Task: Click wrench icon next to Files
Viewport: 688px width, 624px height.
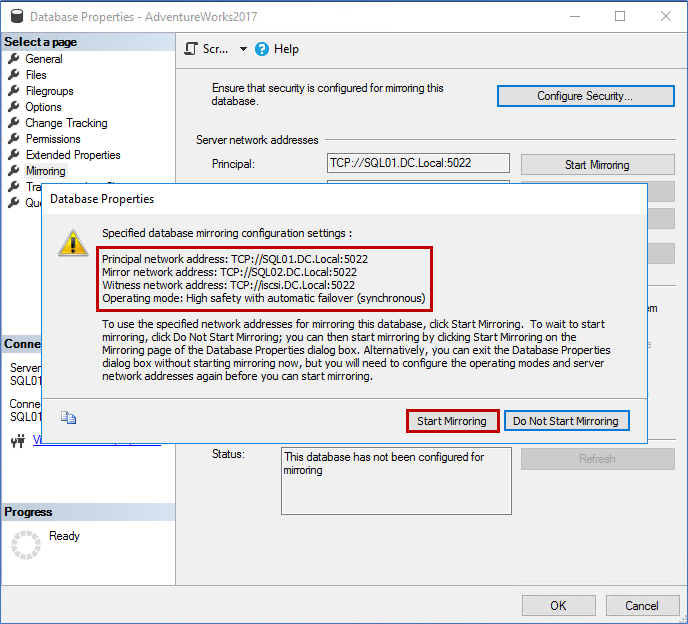Action: (x=14, y=74)
